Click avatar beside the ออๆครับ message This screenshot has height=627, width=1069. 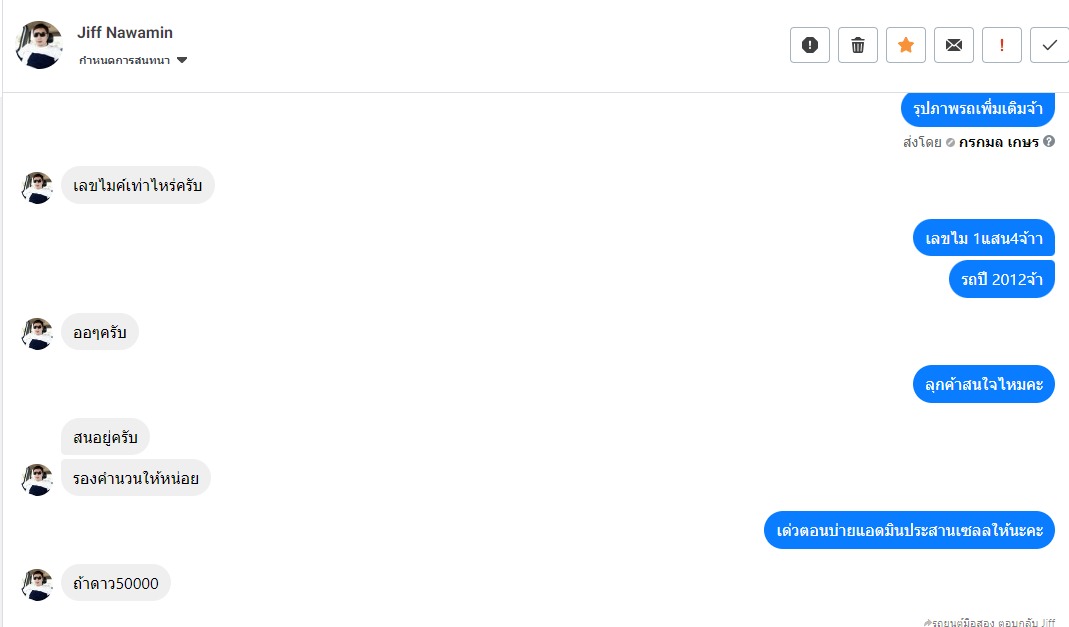[x=37, y=332]
